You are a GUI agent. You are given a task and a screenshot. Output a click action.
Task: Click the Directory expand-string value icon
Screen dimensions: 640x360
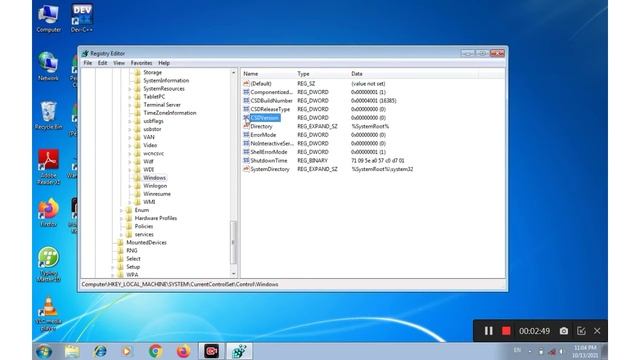[246, 126]
